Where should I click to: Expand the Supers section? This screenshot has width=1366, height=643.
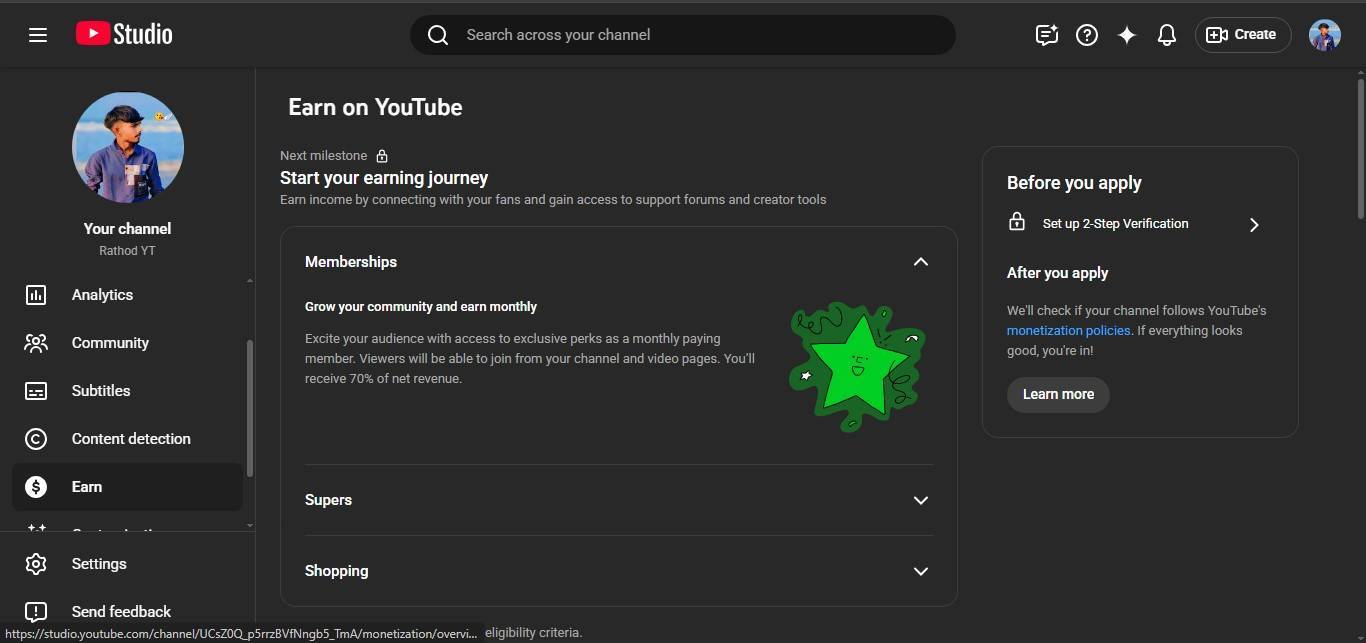tap(920, 500)
